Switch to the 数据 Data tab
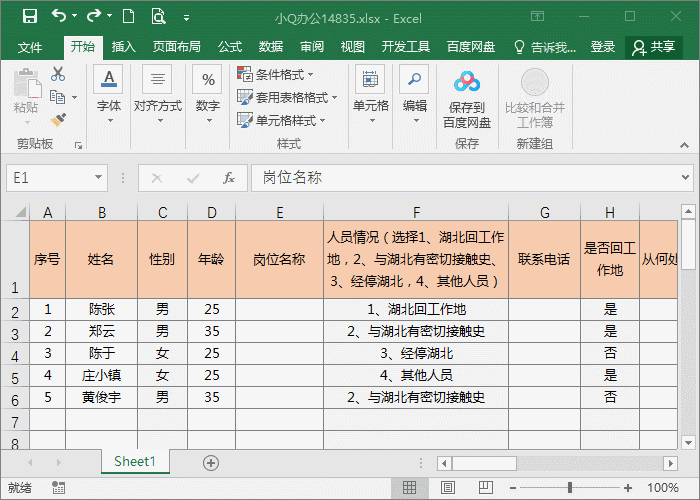The width and height of the screenshot is (700, 500). [x=271, y=47]
